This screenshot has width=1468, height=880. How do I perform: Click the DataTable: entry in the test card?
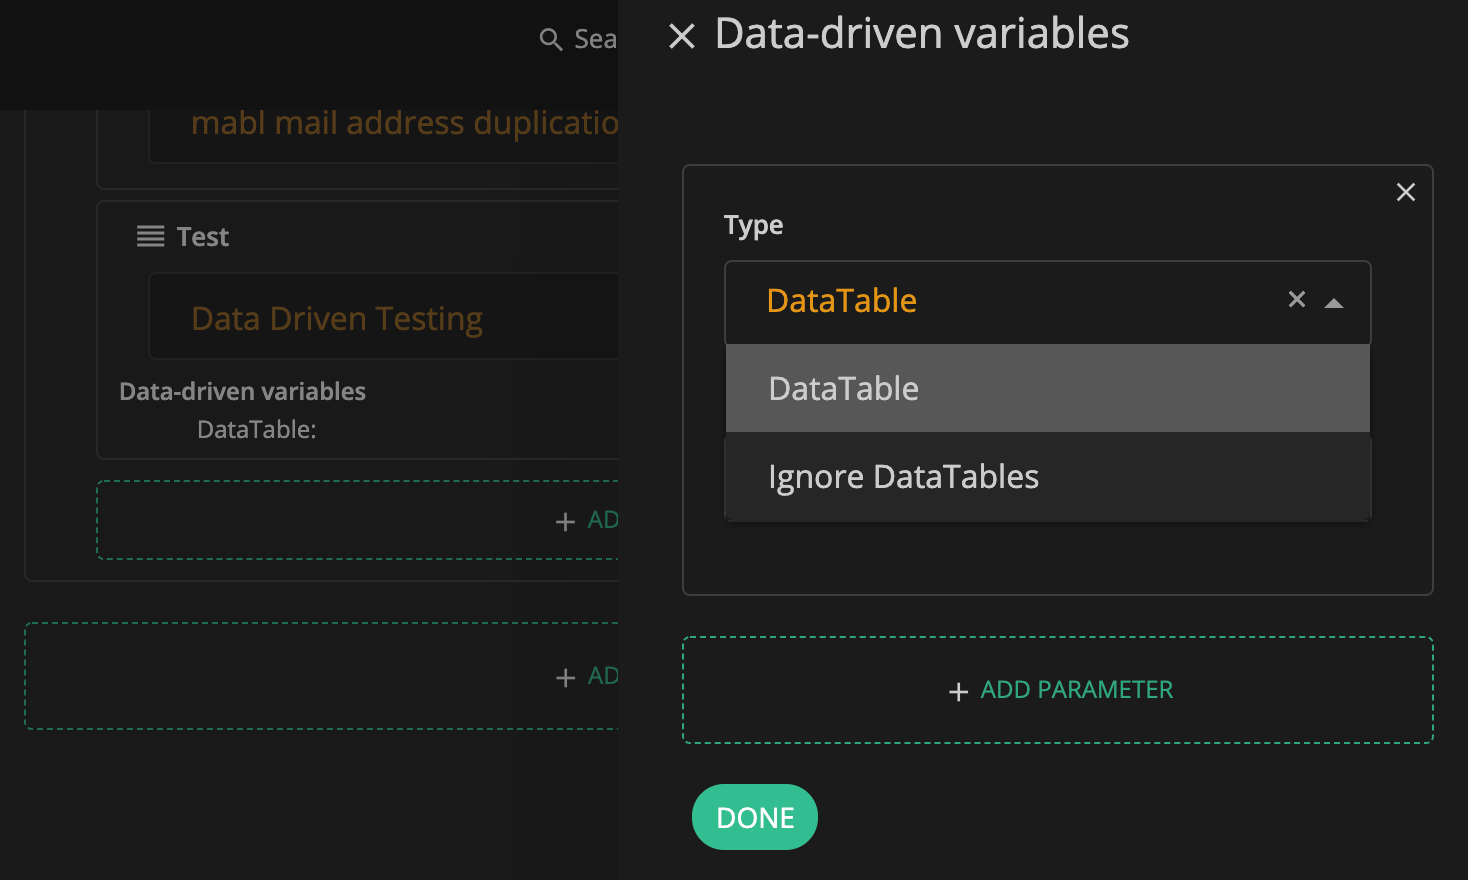(257, 430)
